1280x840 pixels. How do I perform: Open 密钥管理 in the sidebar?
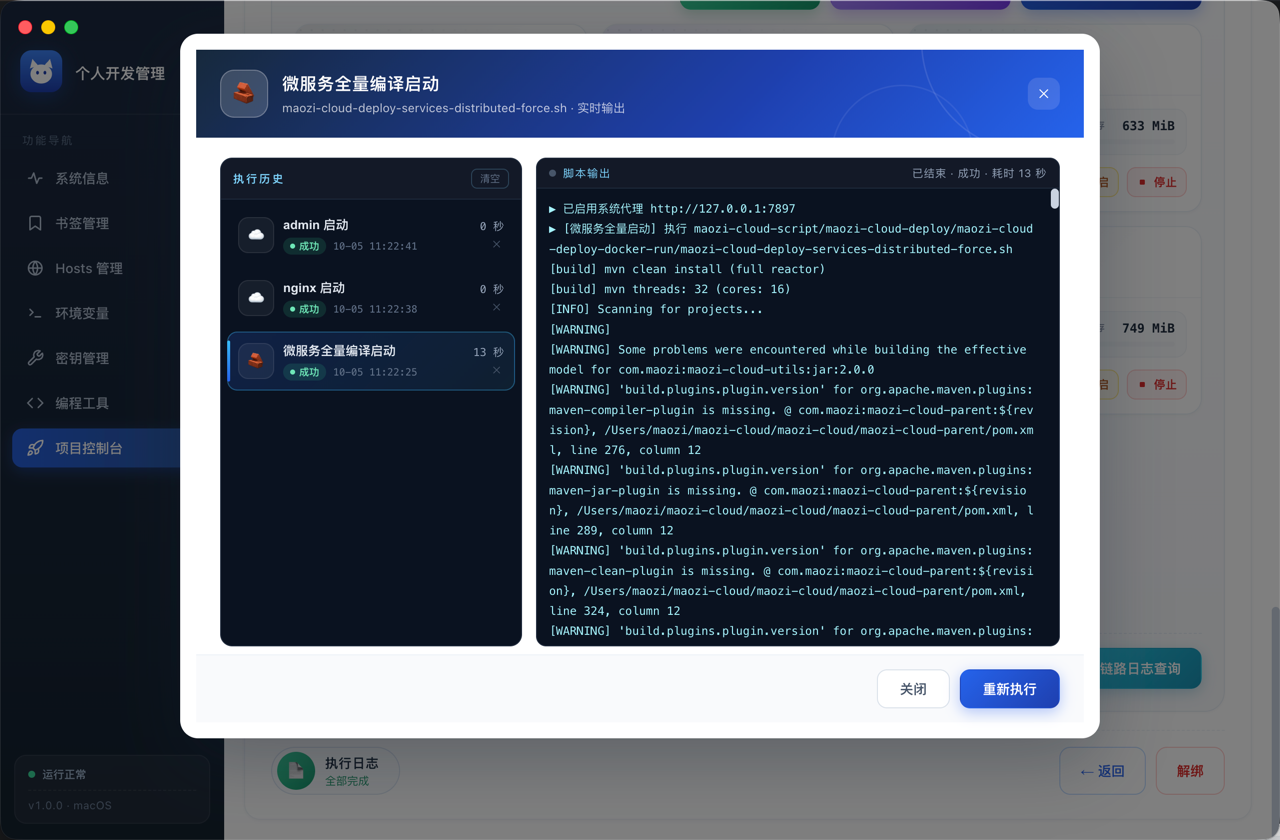96,358
